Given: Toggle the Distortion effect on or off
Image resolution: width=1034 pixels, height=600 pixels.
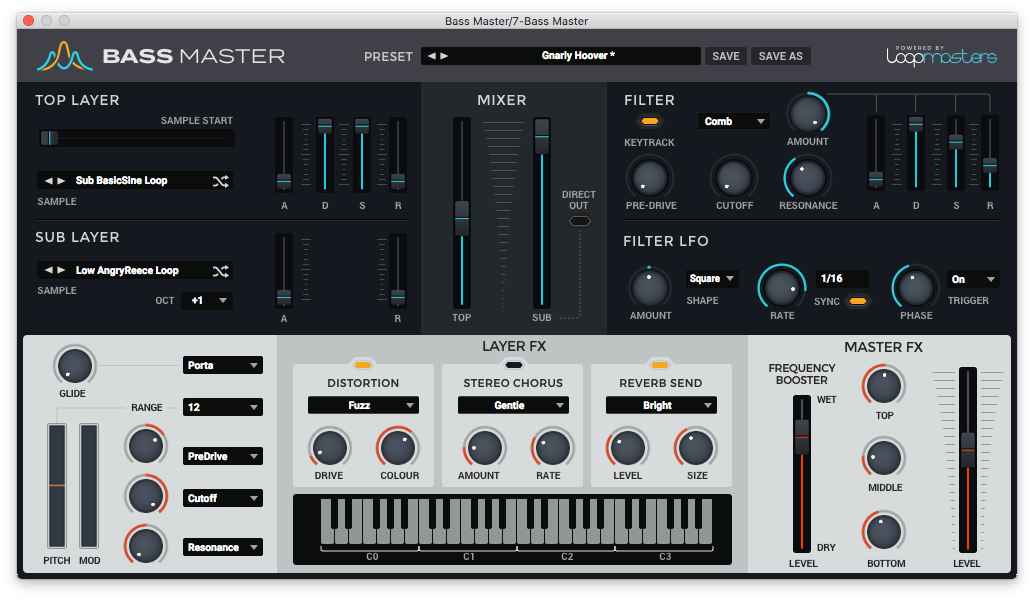Looking at the screenshot, I should (363, 364).
